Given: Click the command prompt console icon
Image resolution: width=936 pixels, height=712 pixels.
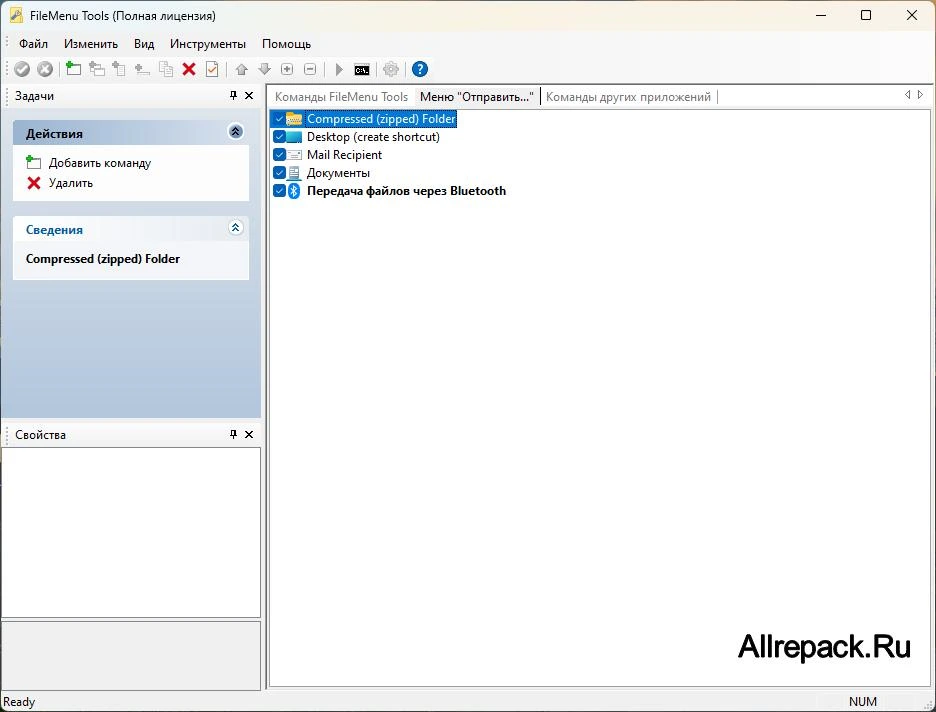Looking at the screenshot, I should [362, 70].
